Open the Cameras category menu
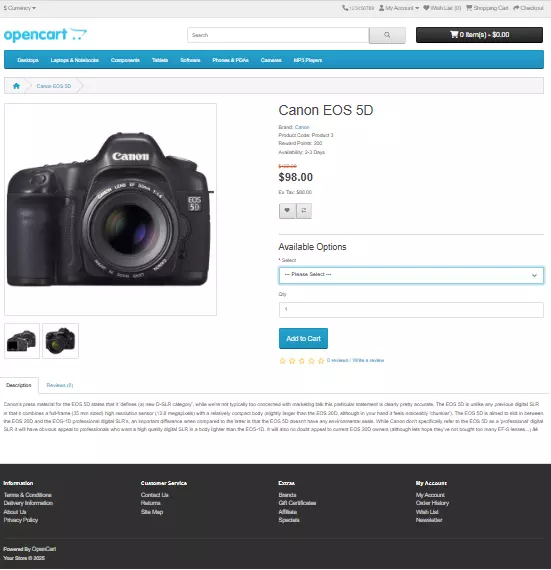 click(271, 60)
